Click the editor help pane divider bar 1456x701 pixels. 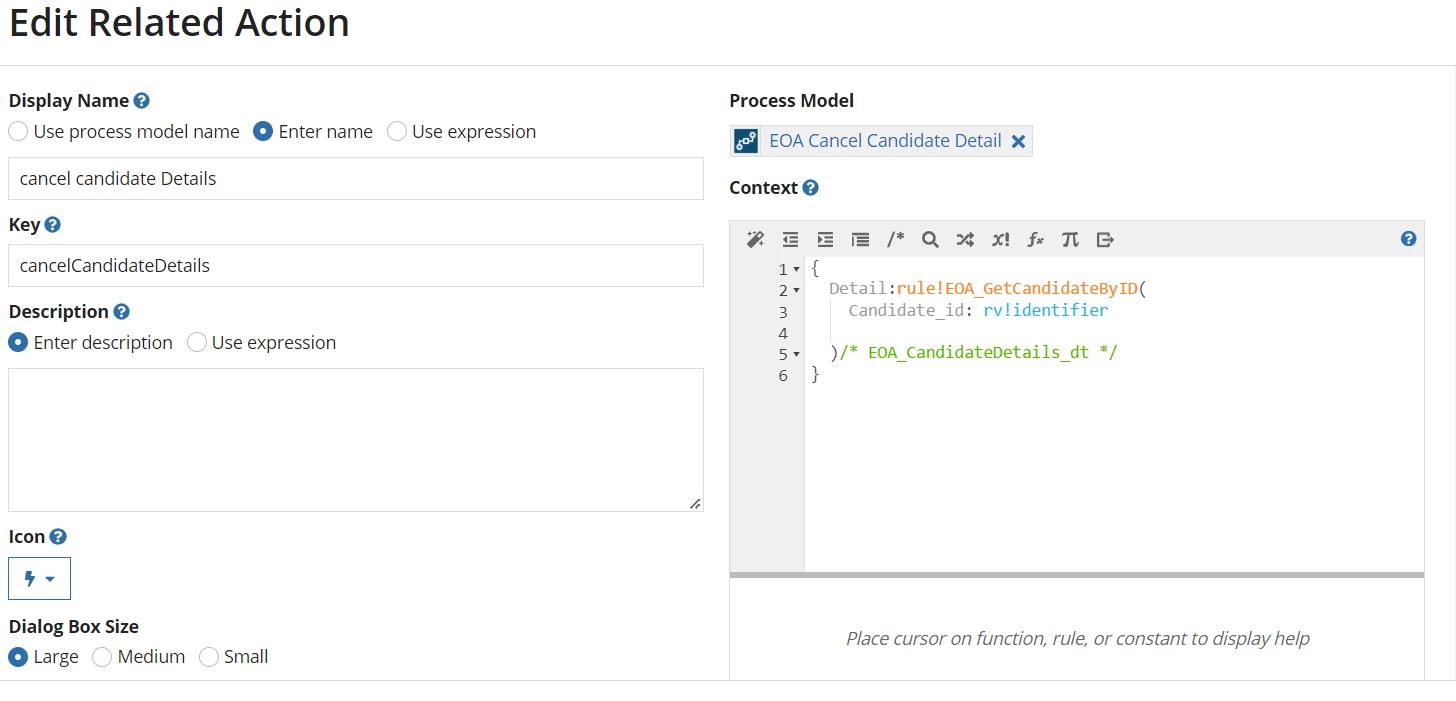(x=1077, y=575)
